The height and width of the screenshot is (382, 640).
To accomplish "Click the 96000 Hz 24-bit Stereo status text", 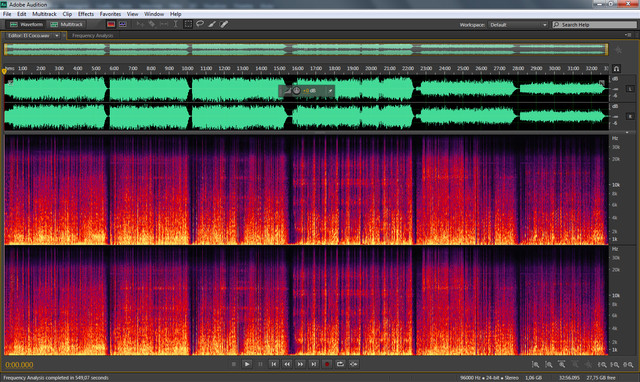I will pyautogui.click(x=489, y=378).
